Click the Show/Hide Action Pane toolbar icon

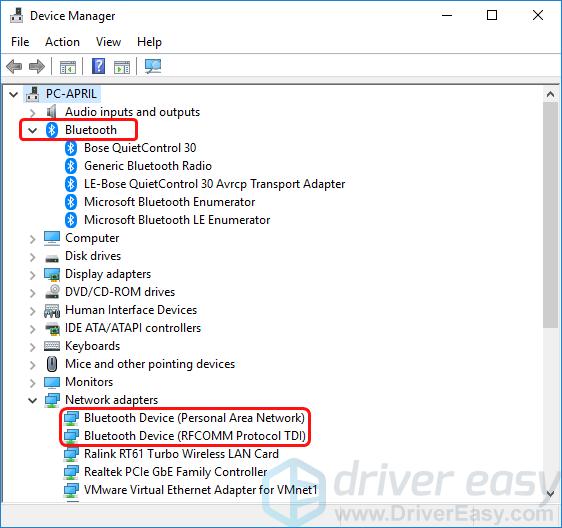point(122,67)
